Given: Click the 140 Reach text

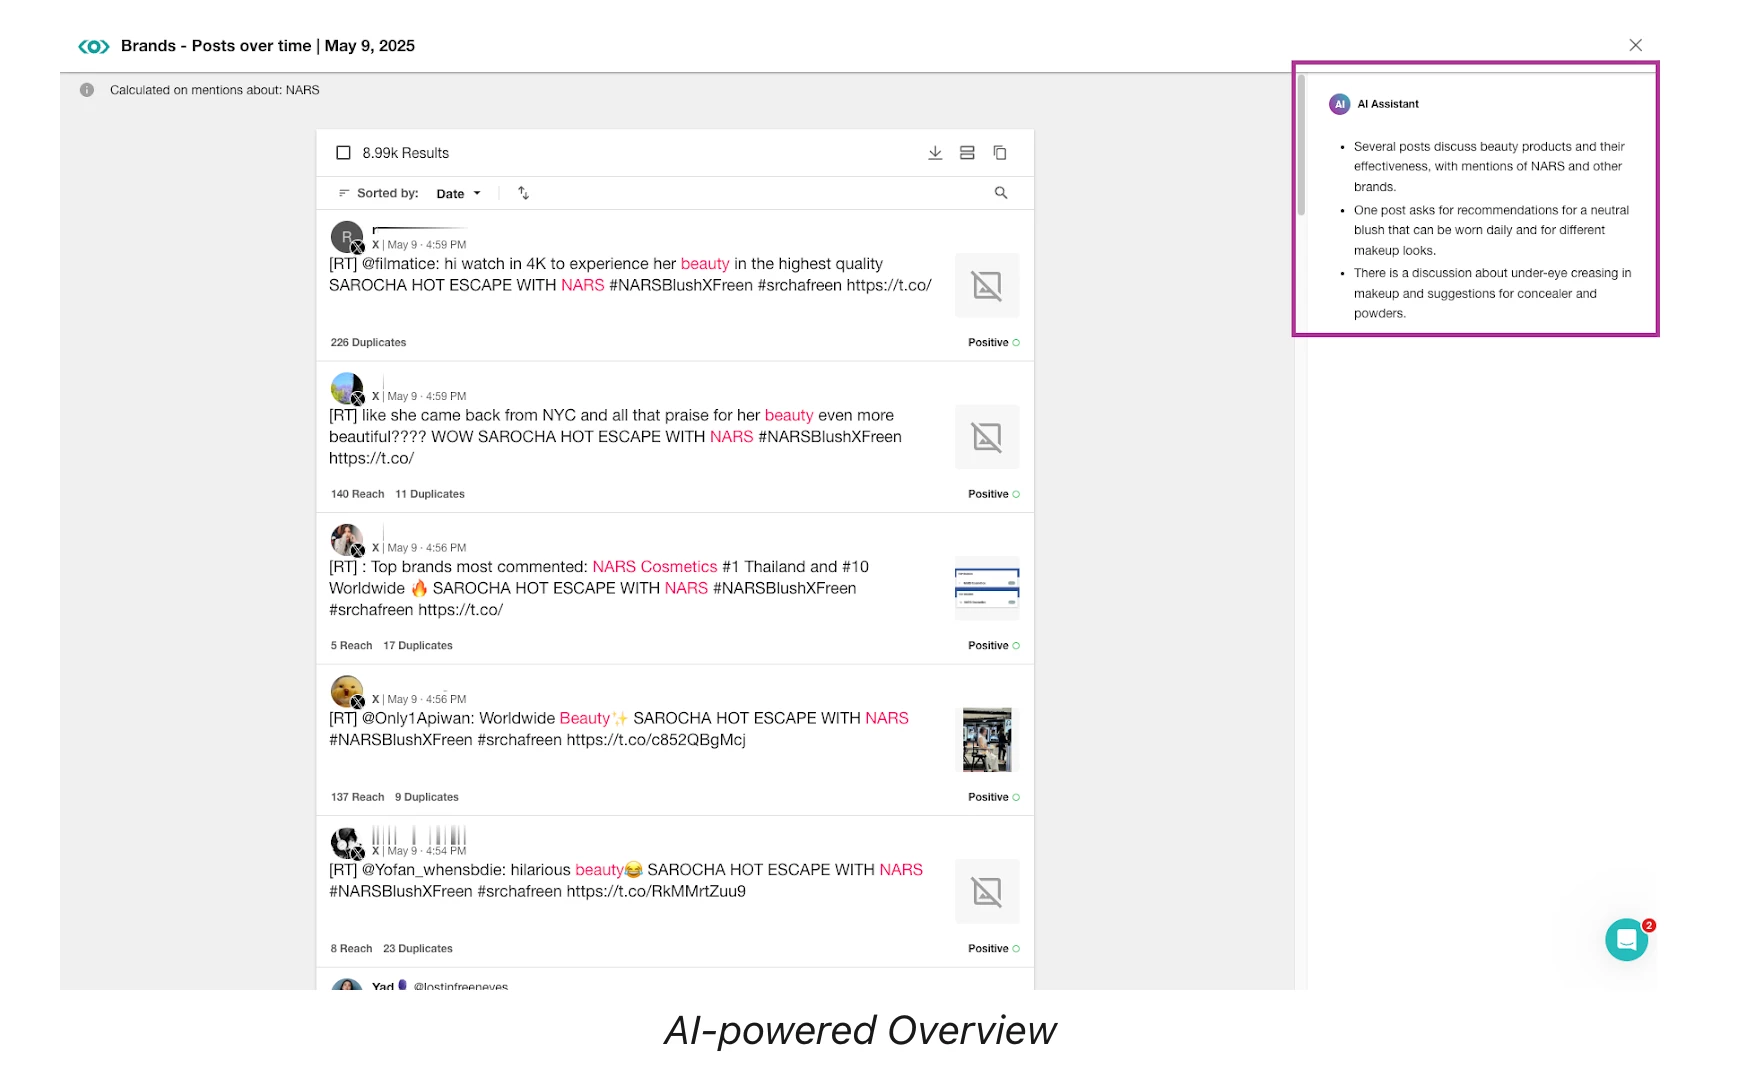Looking at the screenshot, I should 357,494.
